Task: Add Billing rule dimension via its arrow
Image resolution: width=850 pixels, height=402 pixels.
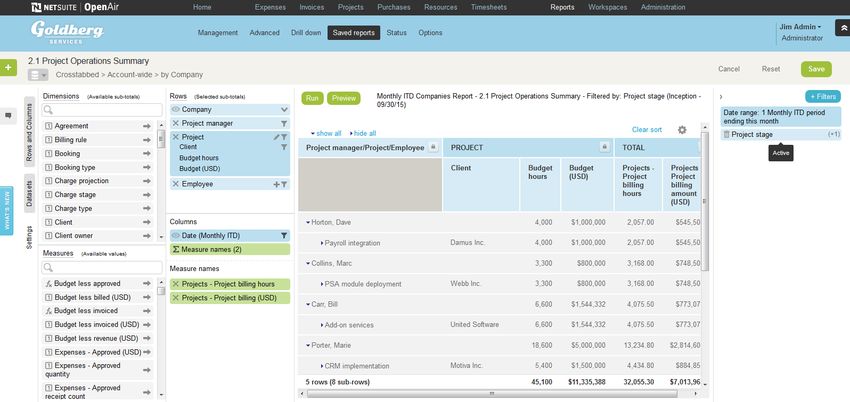Action: [146, 140]
